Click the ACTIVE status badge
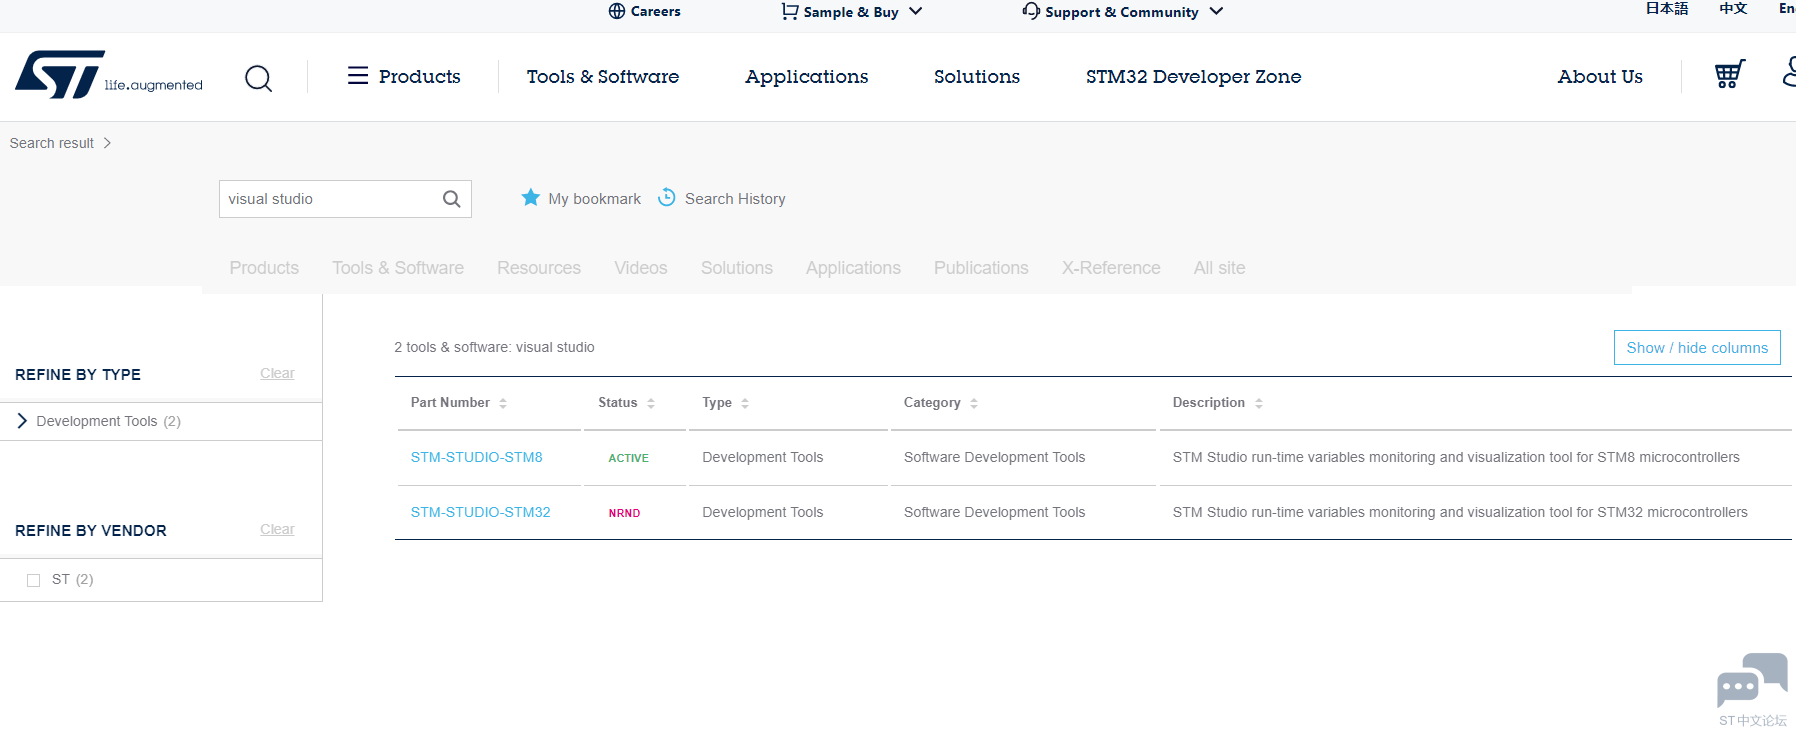This screenshot has height=736, width=1796. pos(629,458)
